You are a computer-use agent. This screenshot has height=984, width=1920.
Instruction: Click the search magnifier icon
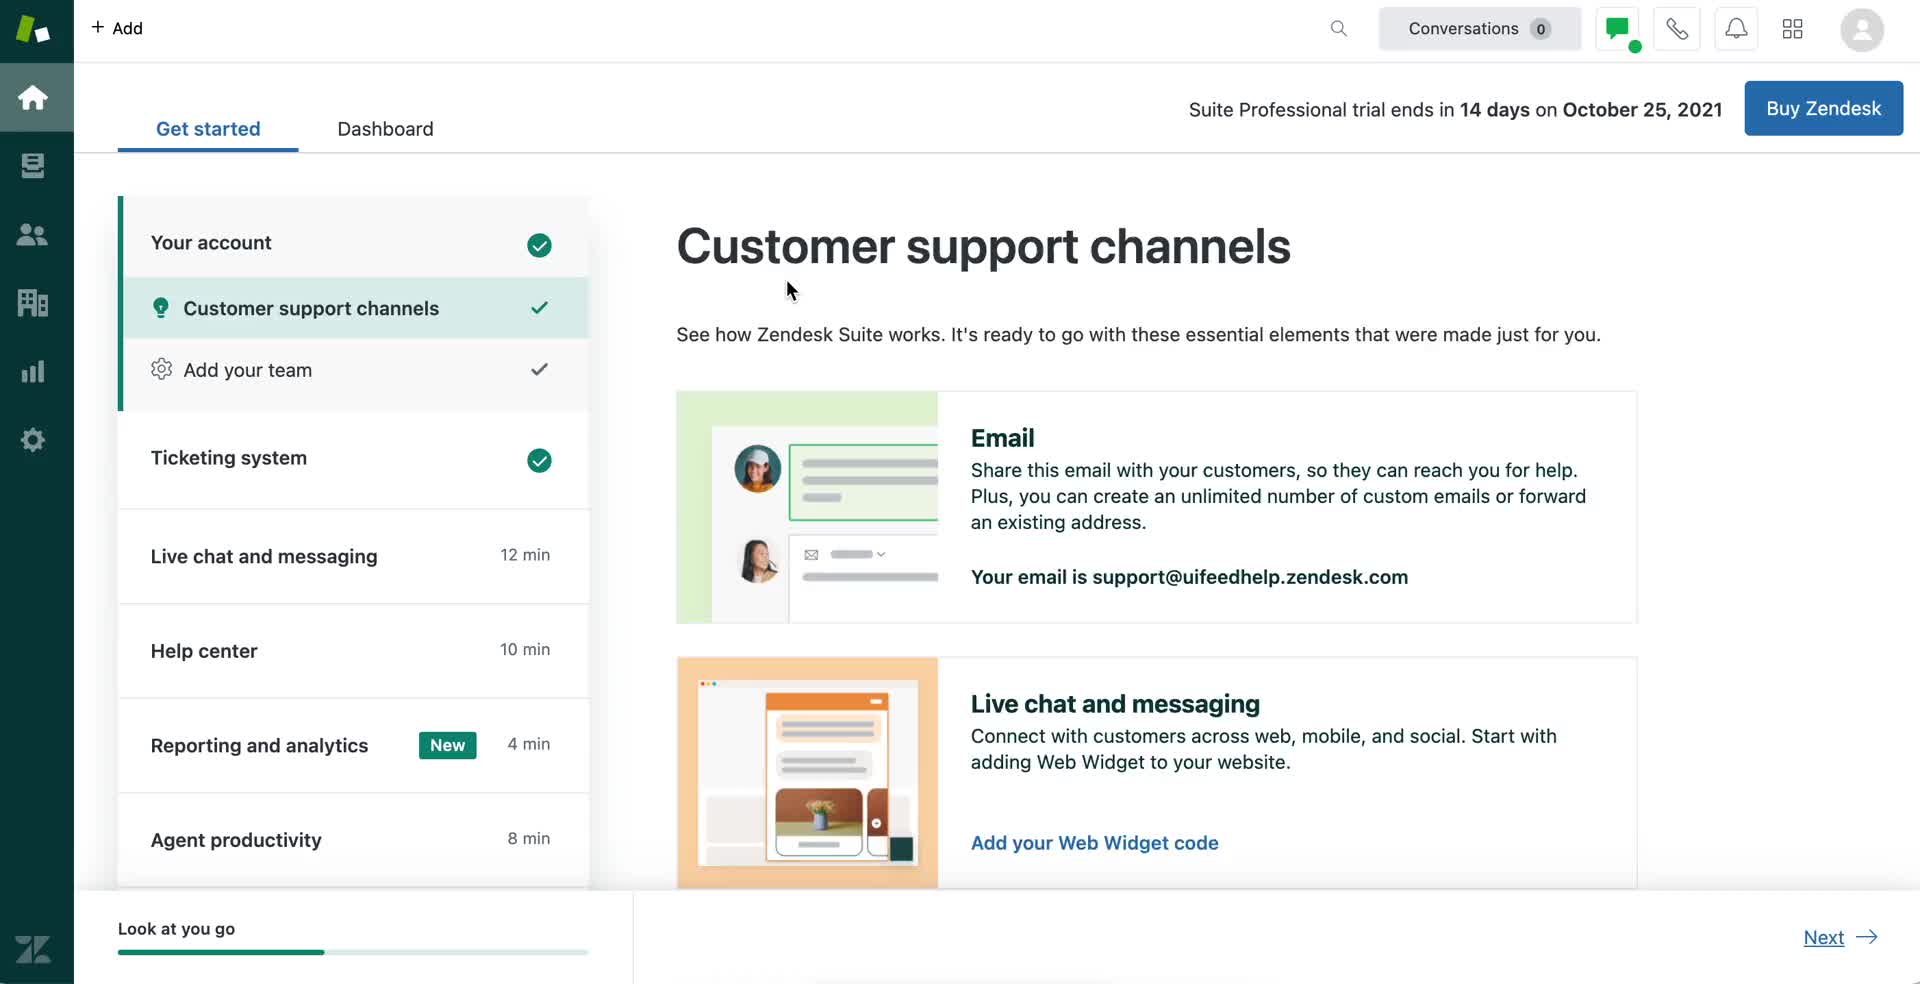tap(1339, 29)
